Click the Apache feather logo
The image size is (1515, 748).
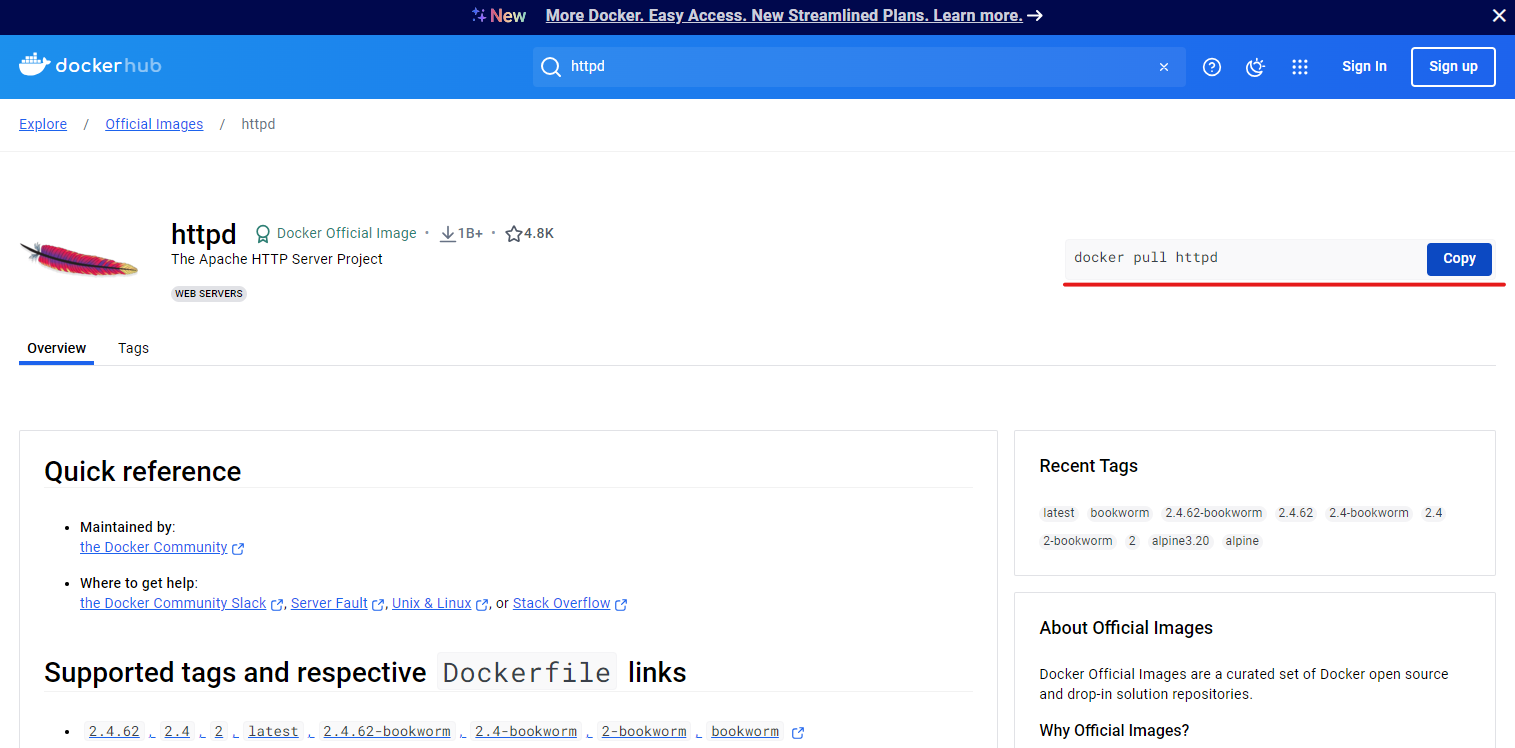[x=79, y=260]
